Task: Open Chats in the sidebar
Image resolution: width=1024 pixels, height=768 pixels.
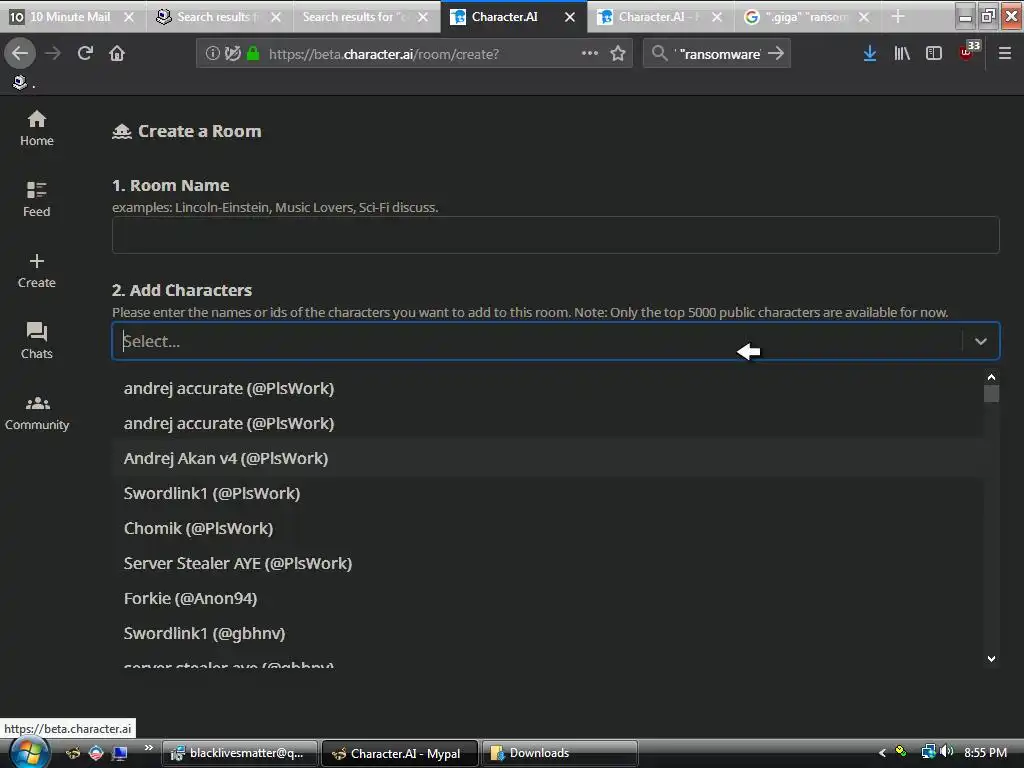Action: (x=37, y=341)
